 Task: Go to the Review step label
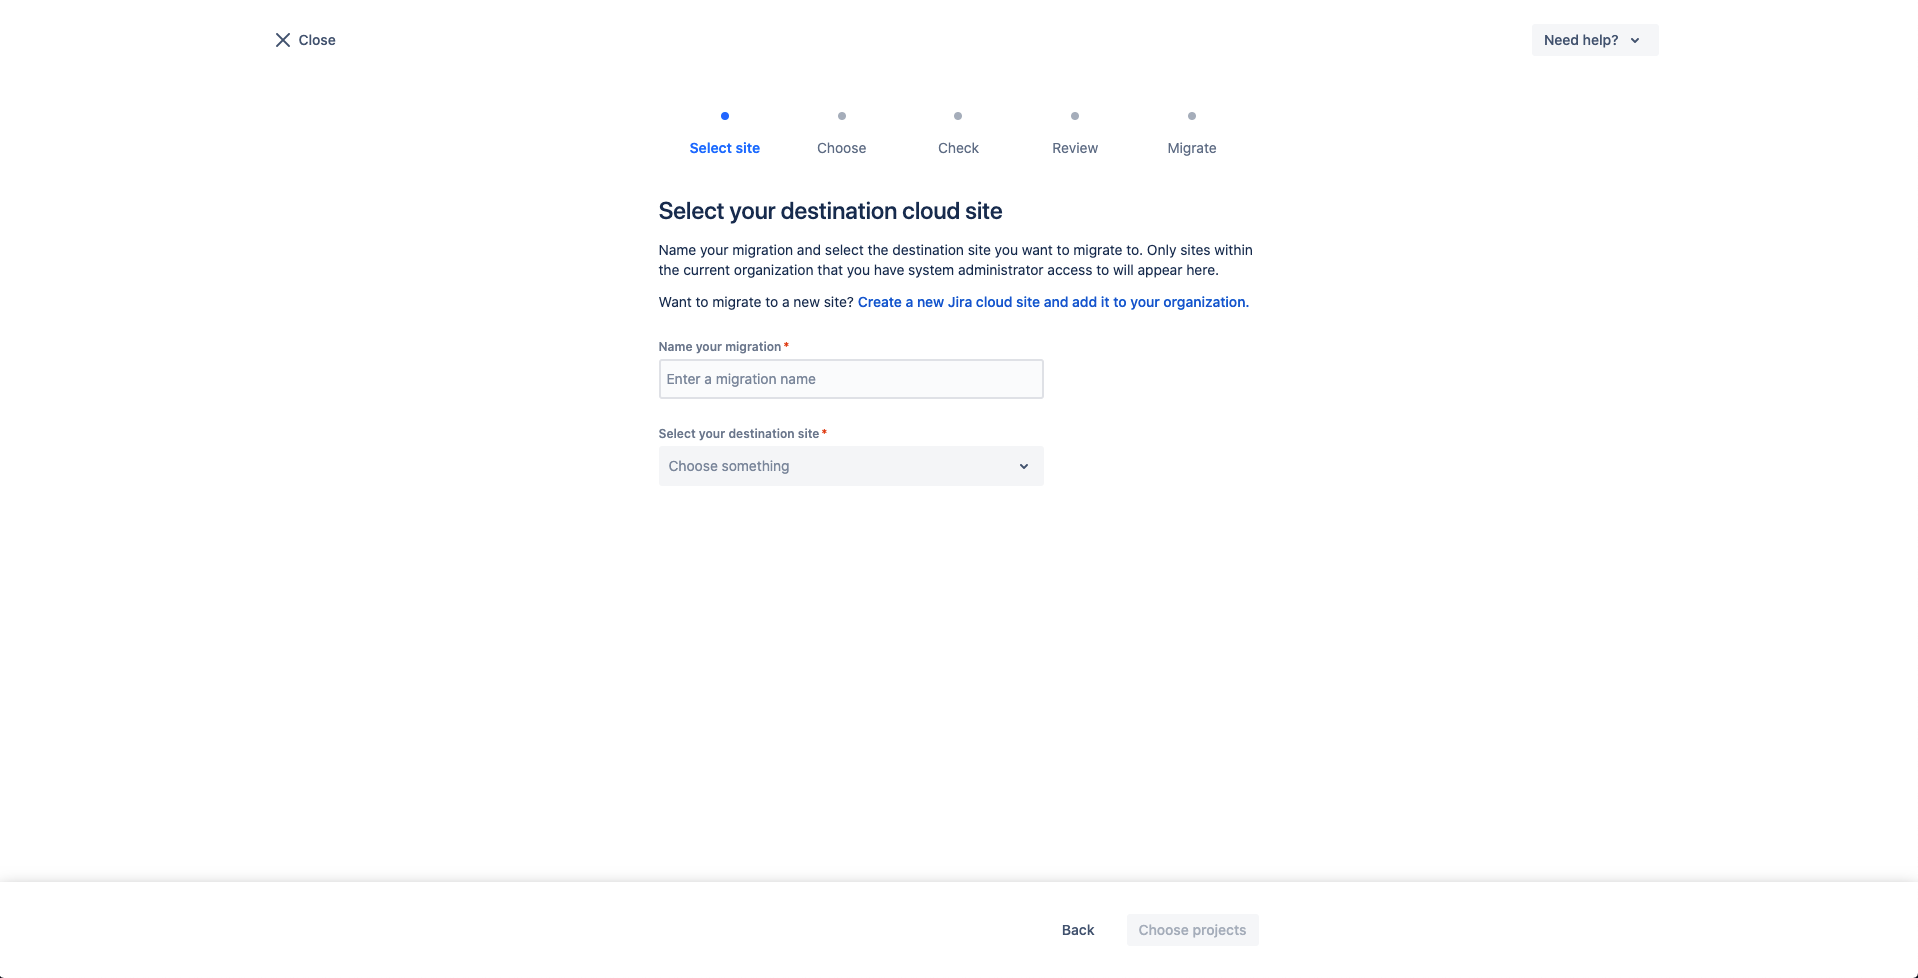tap(1075, 148)
